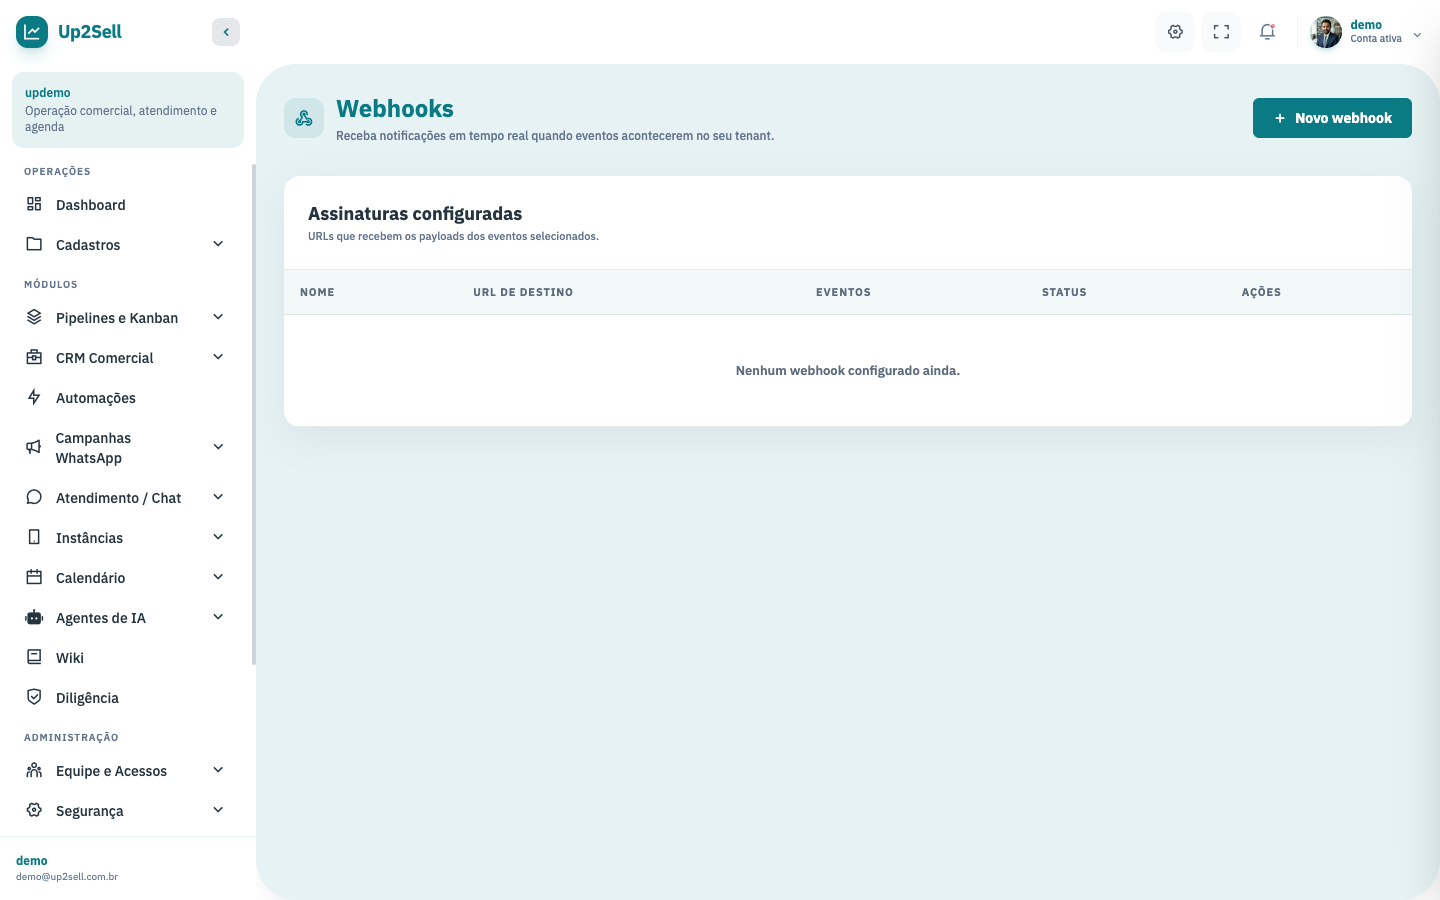This screenshot has height=900, width=1440.
Task: Click the Pipelines e Kanban layers icon
Action: pos(34,317)
